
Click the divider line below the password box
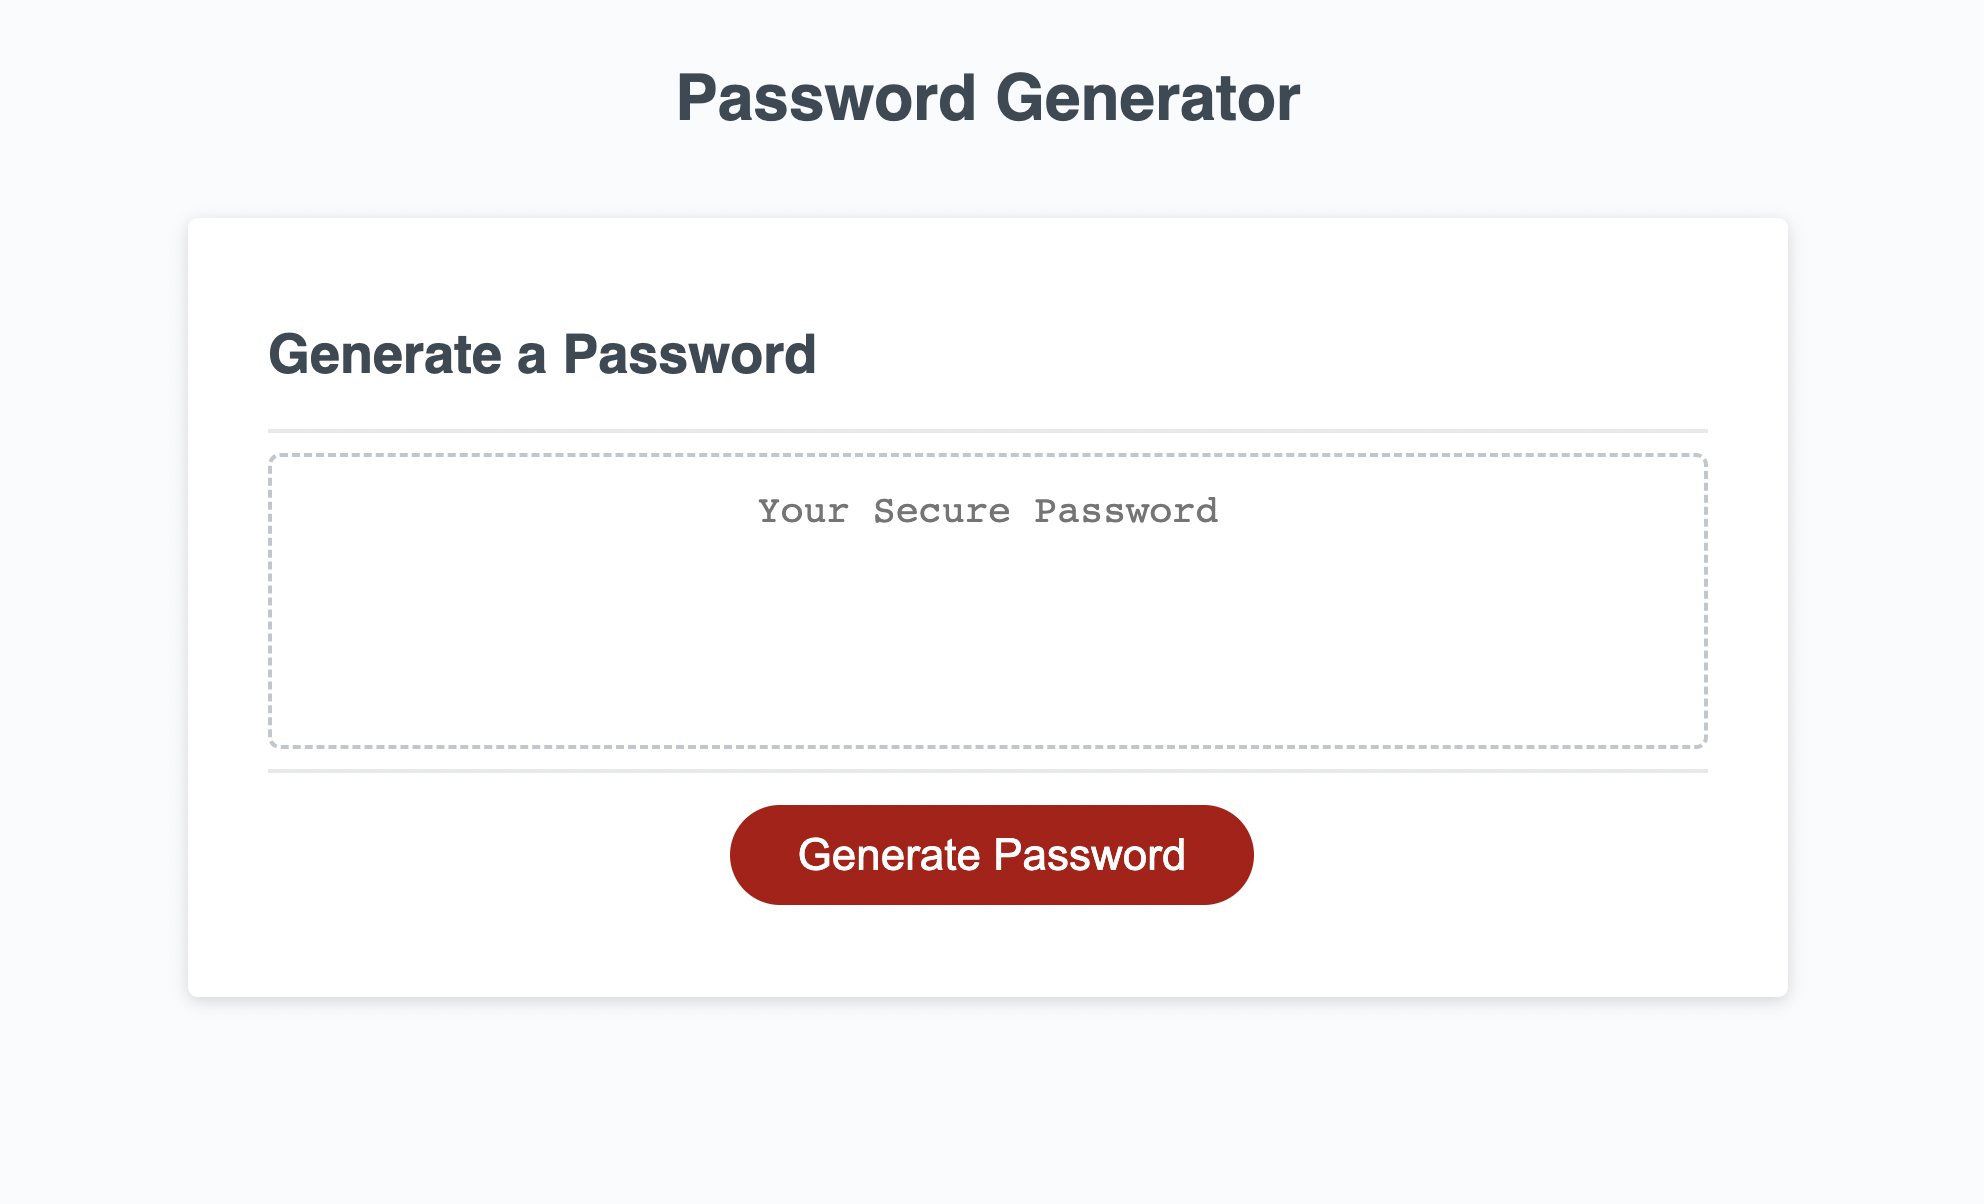(988, 771)
